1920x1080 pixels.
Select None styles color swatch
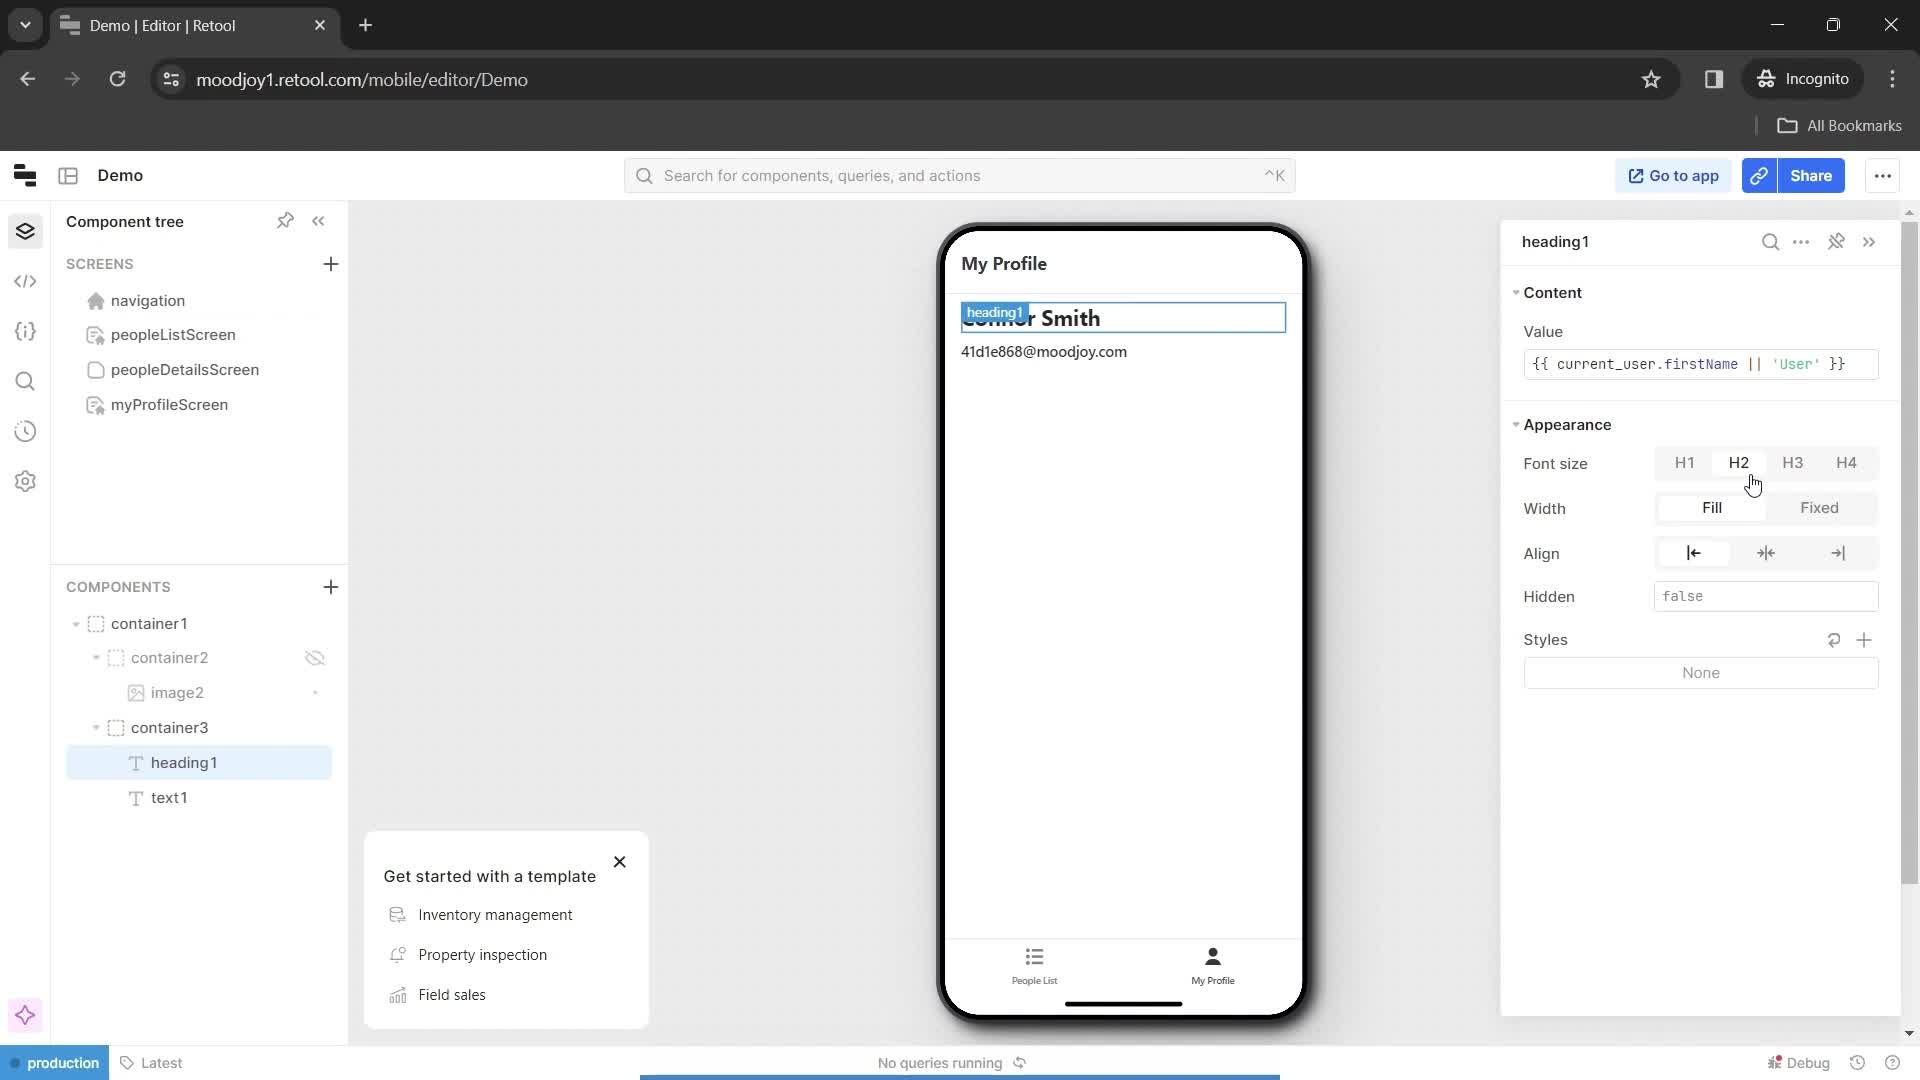[1700, 673]
